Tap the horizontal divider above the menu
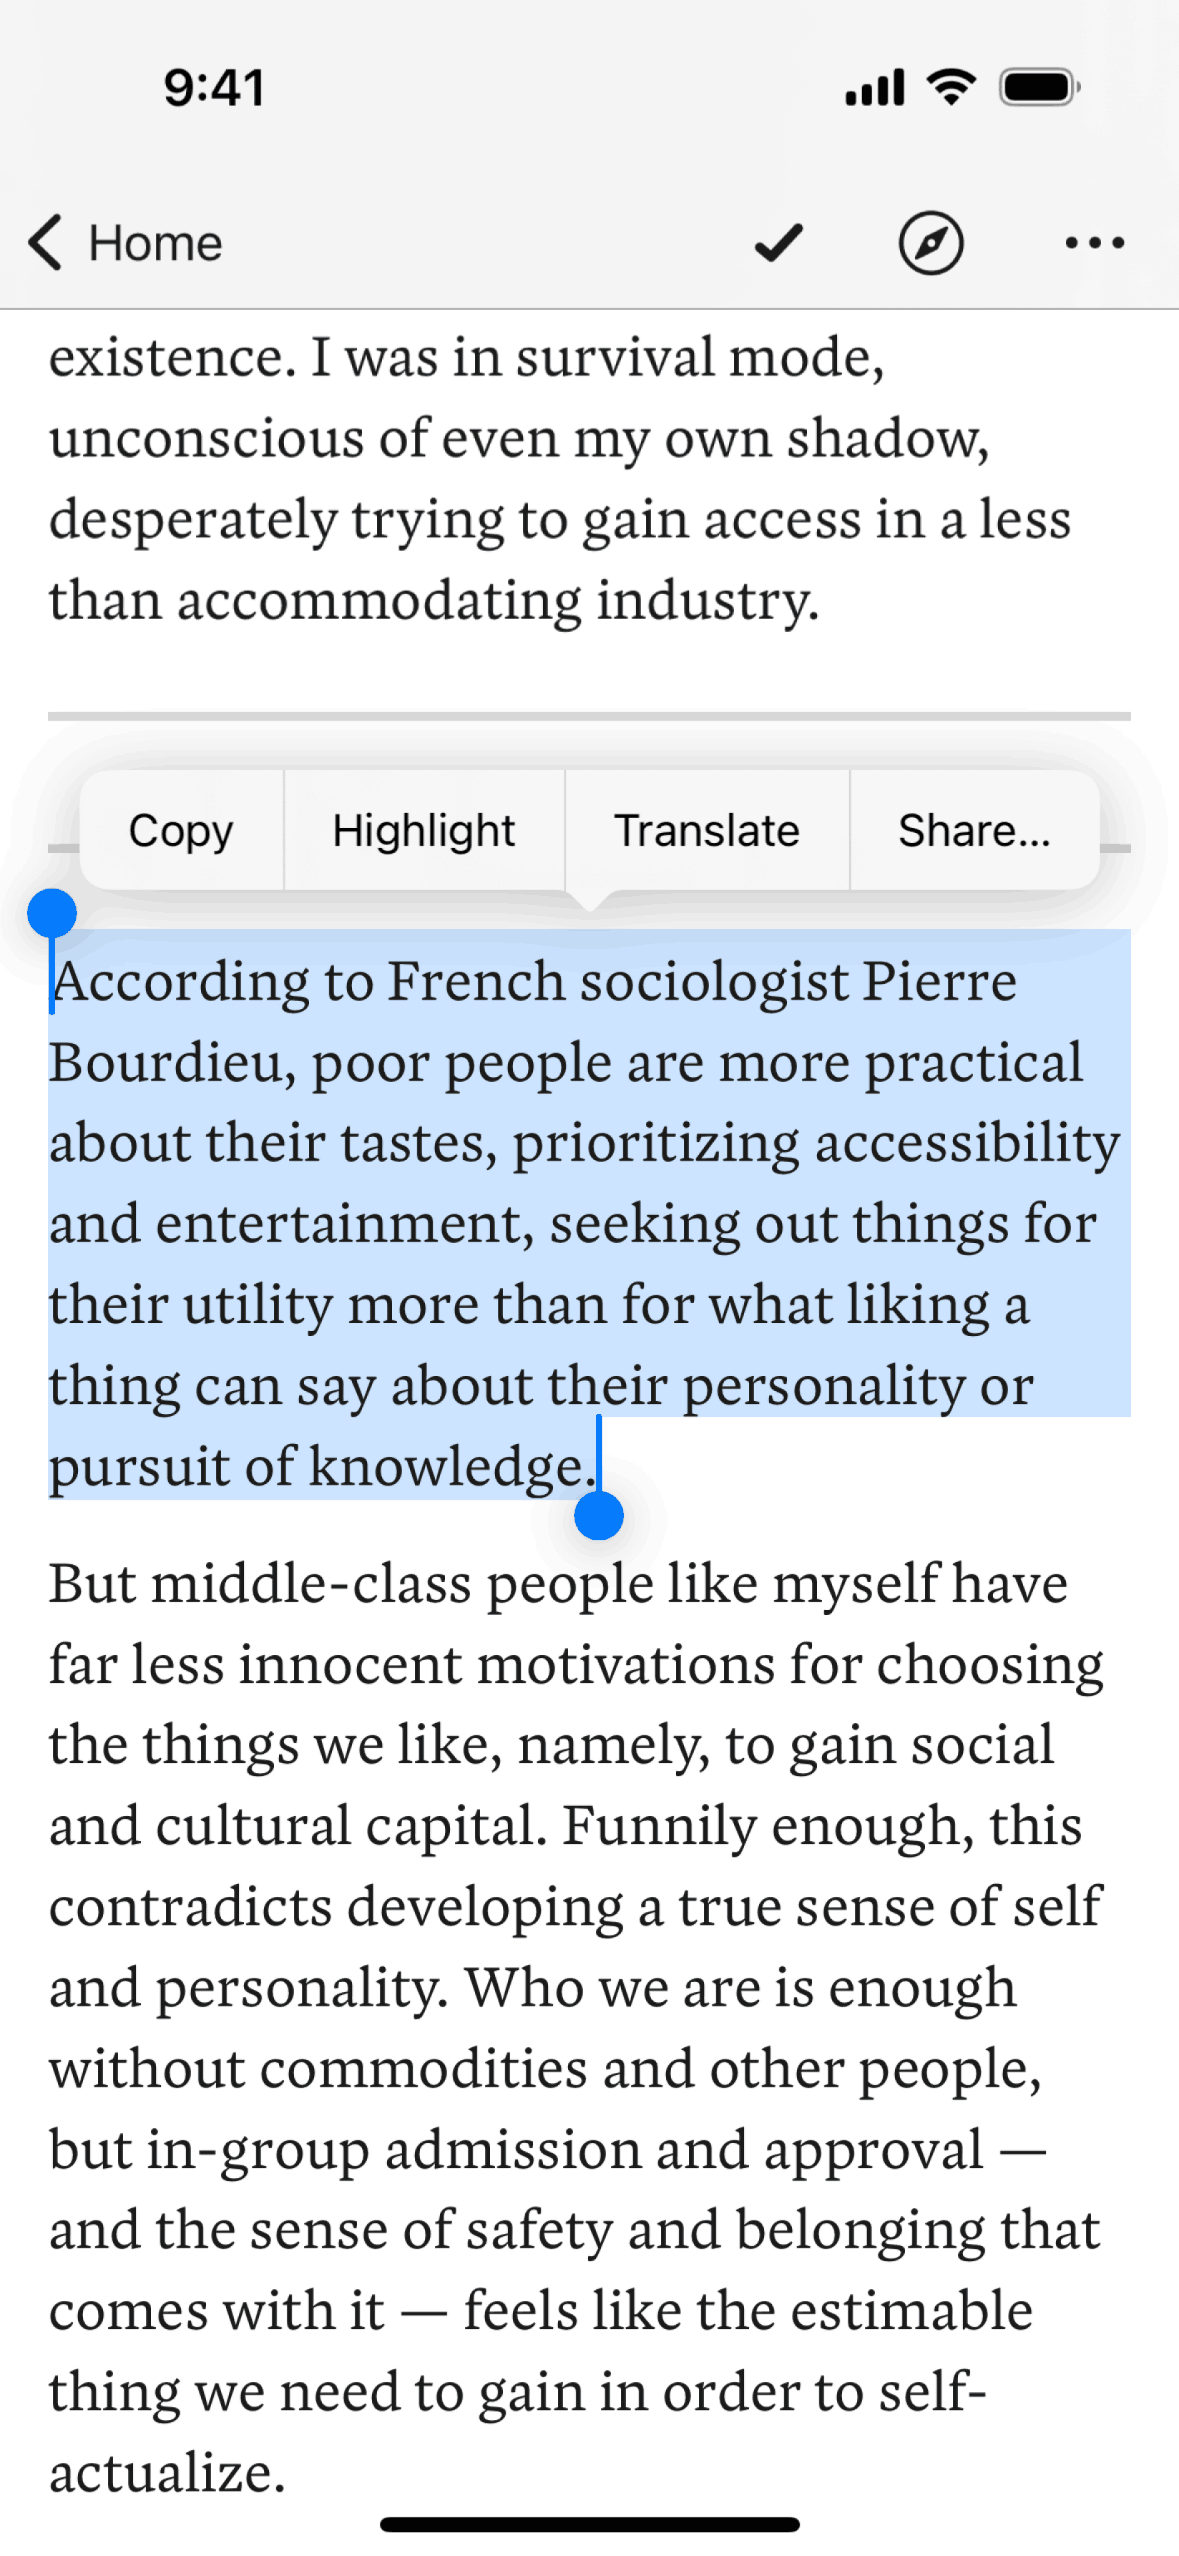 [589, 716]
